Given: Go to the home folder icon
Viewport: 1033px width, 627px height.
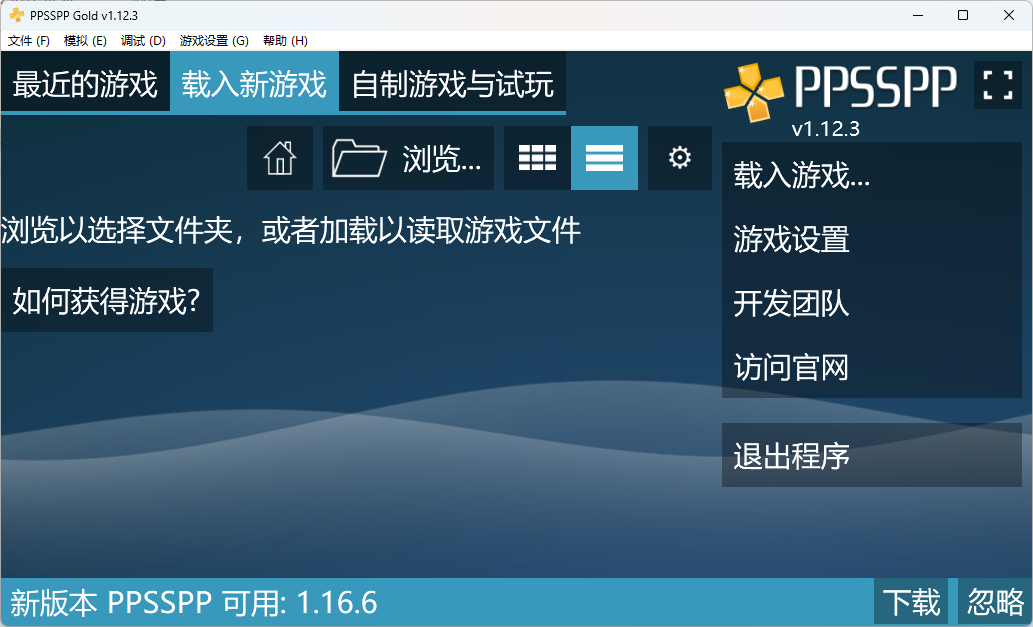Looking at the screenshot, I should 280,158.
